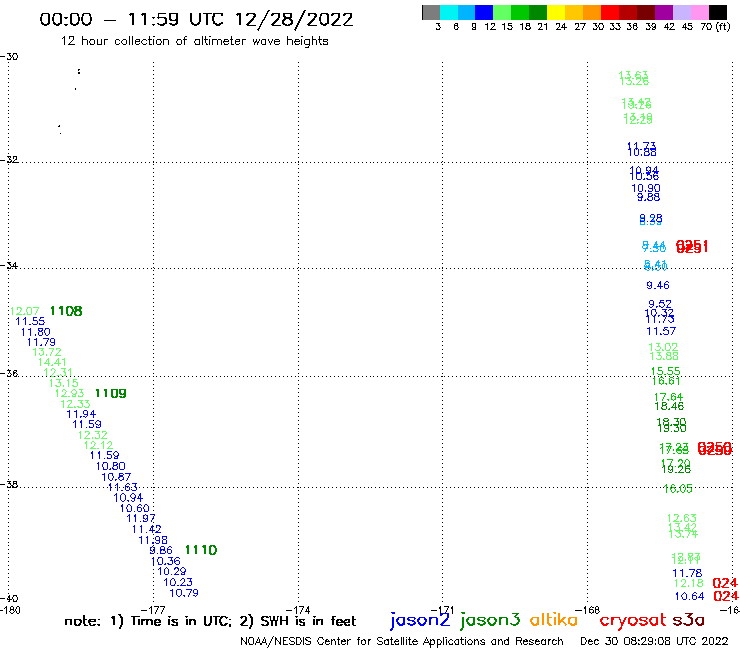Click the track time label '1109'
This screenshot has width=740, height=650.
110,393
